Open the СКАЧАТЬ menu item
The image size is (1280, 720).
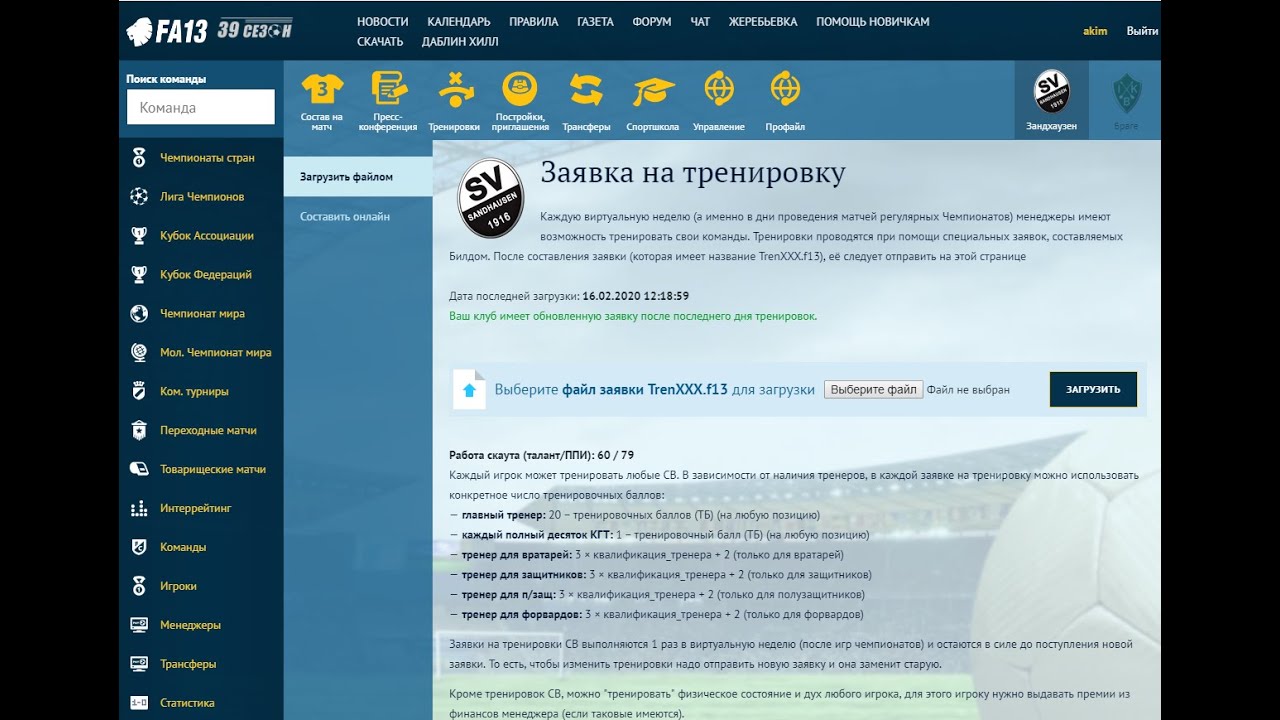click(380, 42)
